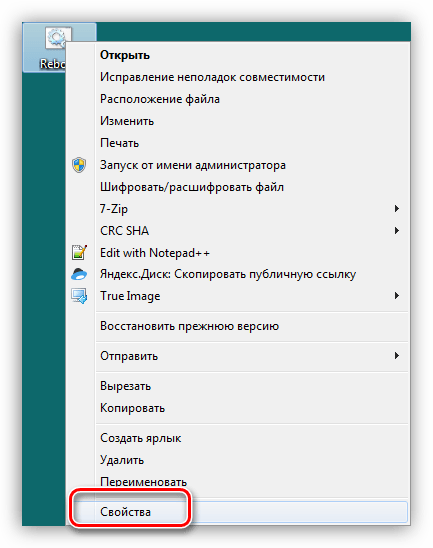Click the UAC shield icon beside Запуск от имени администратора
The width and height of the screenshot is (433, 548).
(79, 165)
